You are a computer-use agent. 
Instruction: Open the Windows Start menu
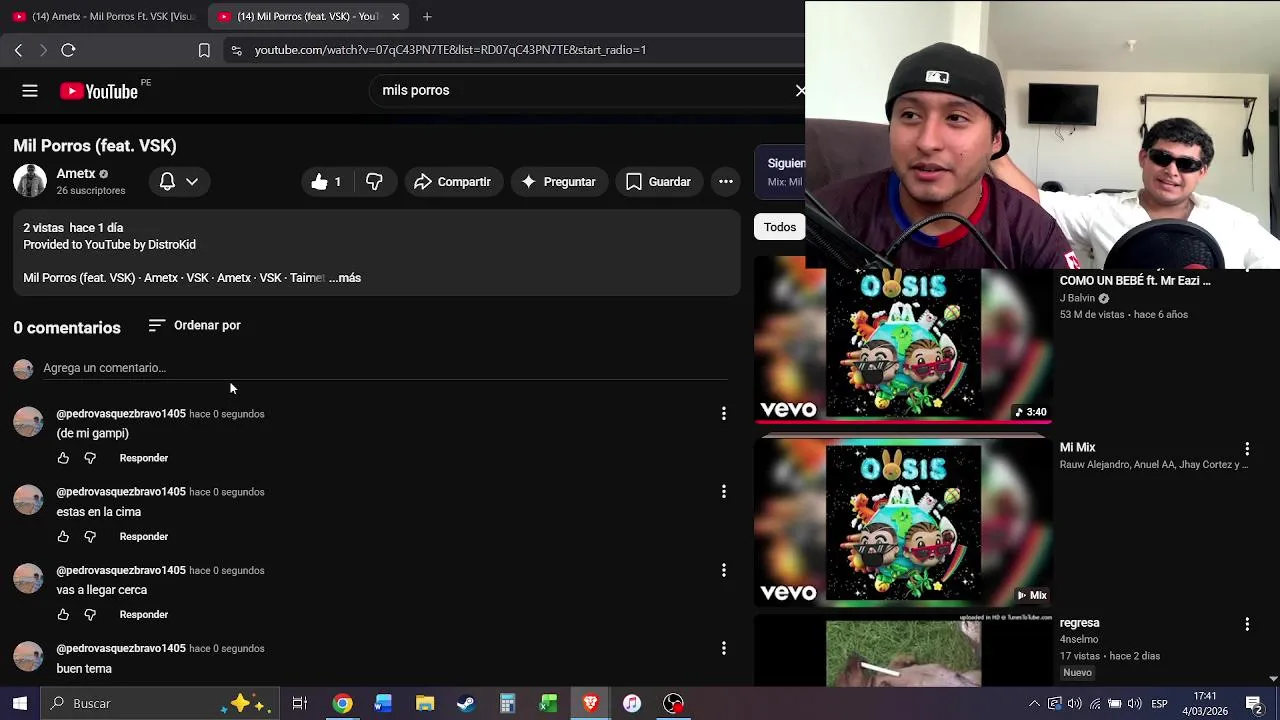pyautogui.click(x=20, y=704)
